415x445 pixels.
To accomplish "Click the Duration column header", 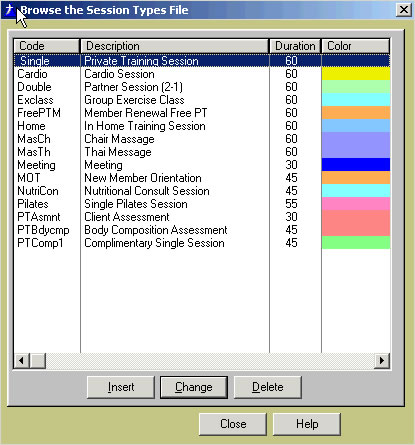I will point(295,46).
